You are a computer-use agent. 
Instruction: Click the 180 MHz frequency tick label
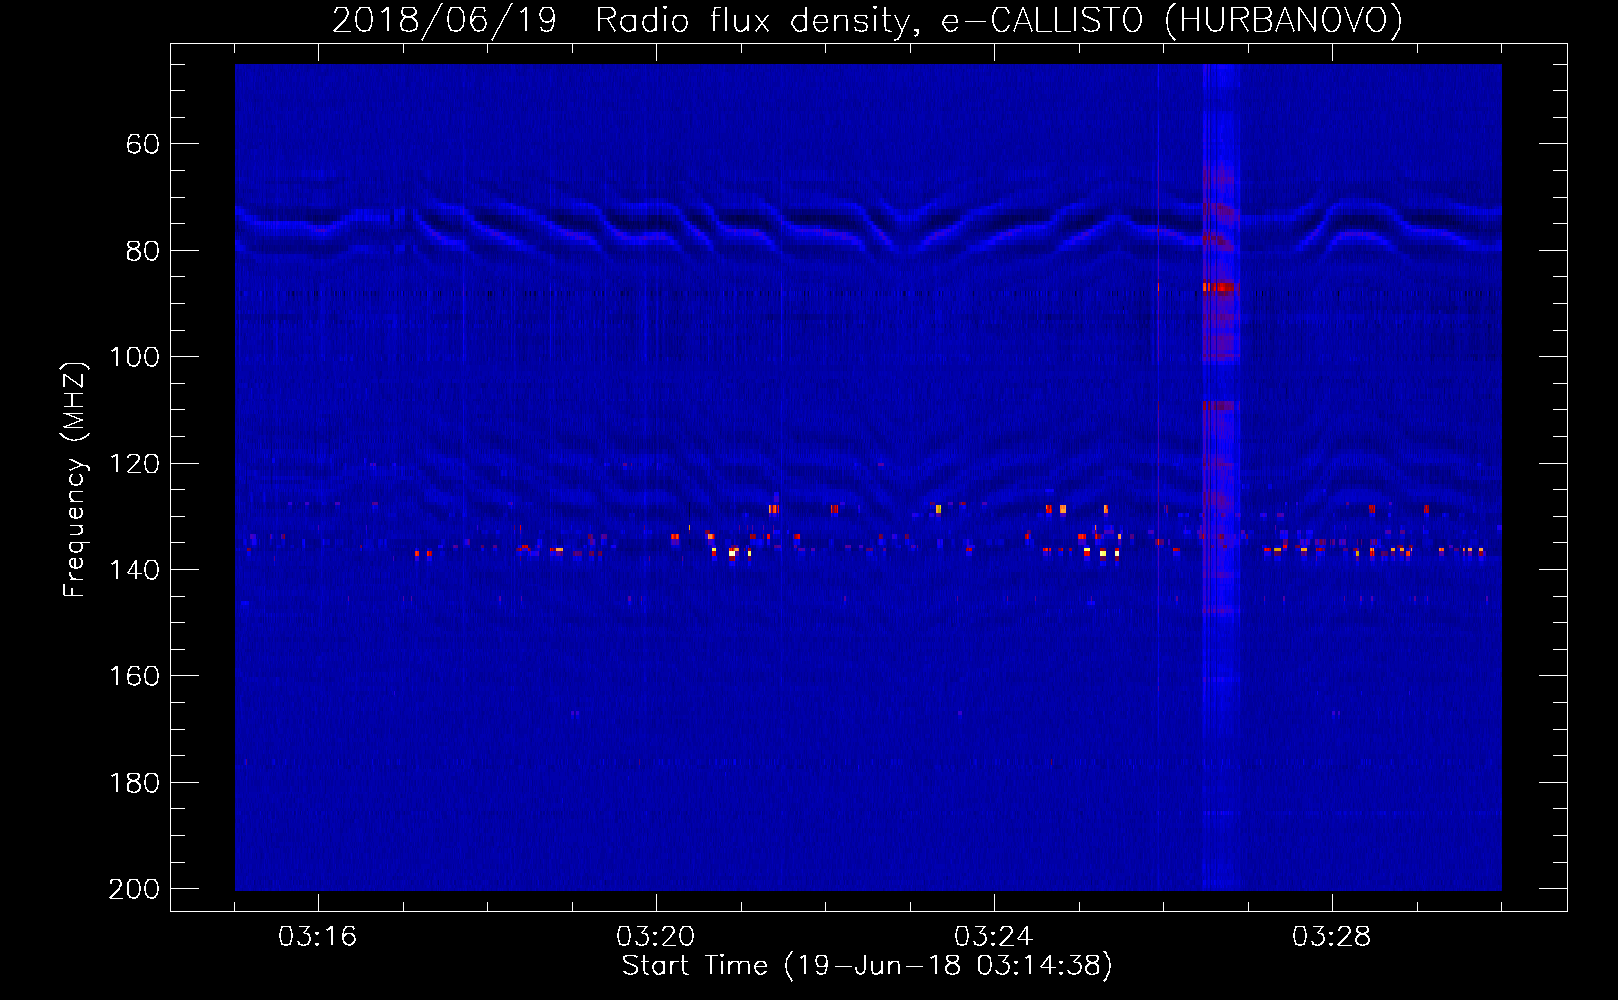pyautogui.click(x=134, y=783)
